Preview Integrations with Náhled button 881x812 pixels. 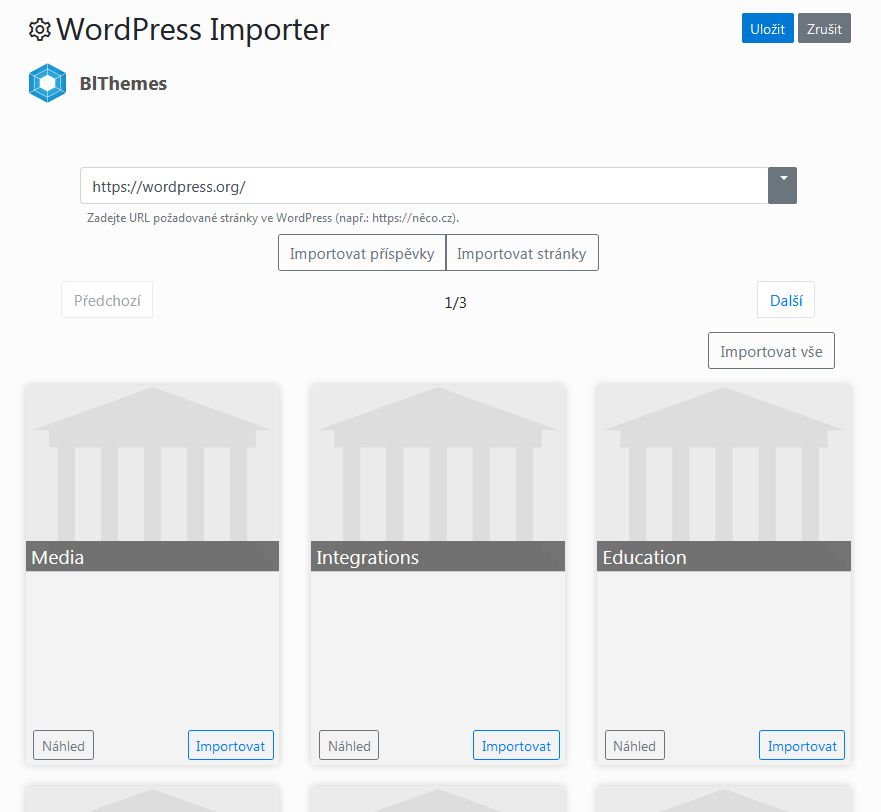(349, 745)
